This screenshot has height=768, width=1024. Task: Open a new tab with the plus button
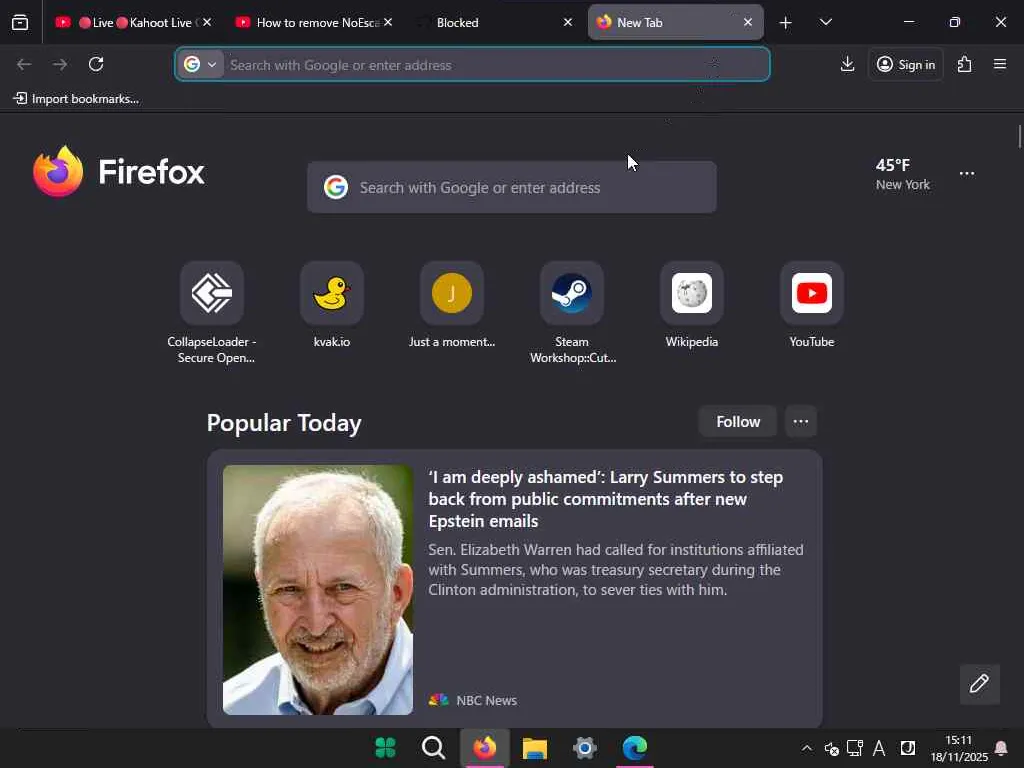[786, 23]
